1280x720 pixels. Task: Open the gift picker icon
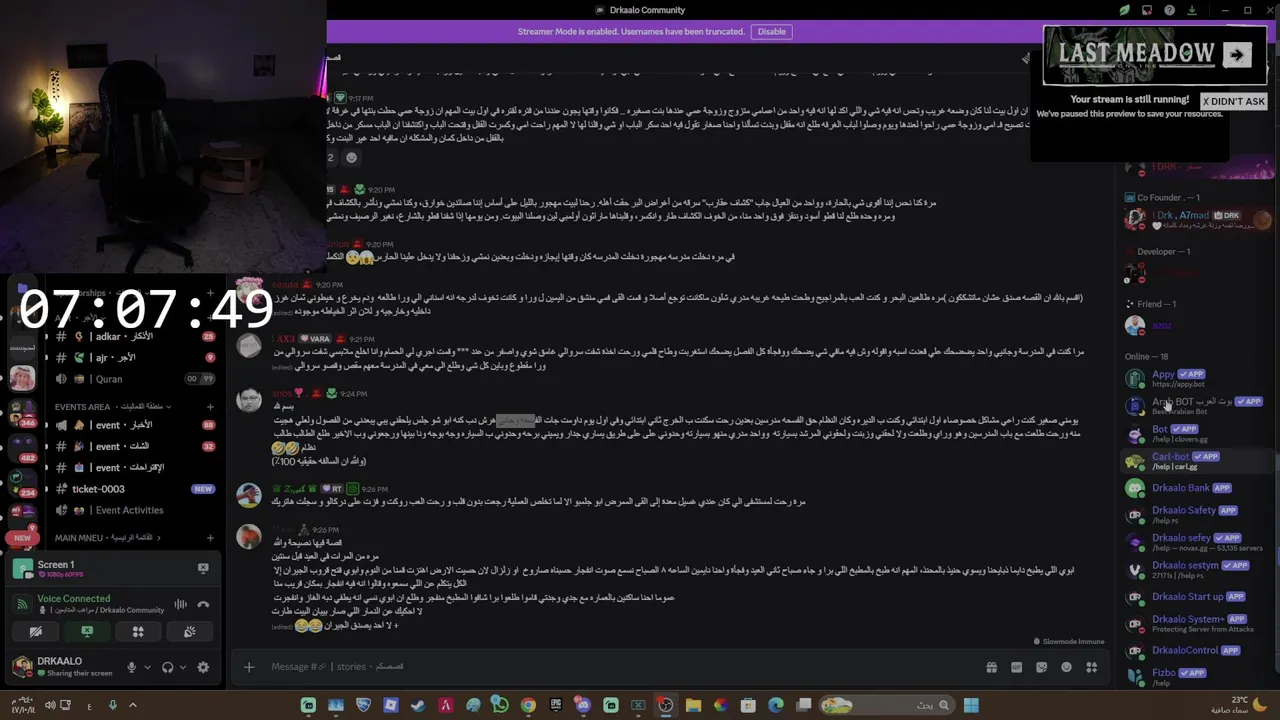(991, 667)
